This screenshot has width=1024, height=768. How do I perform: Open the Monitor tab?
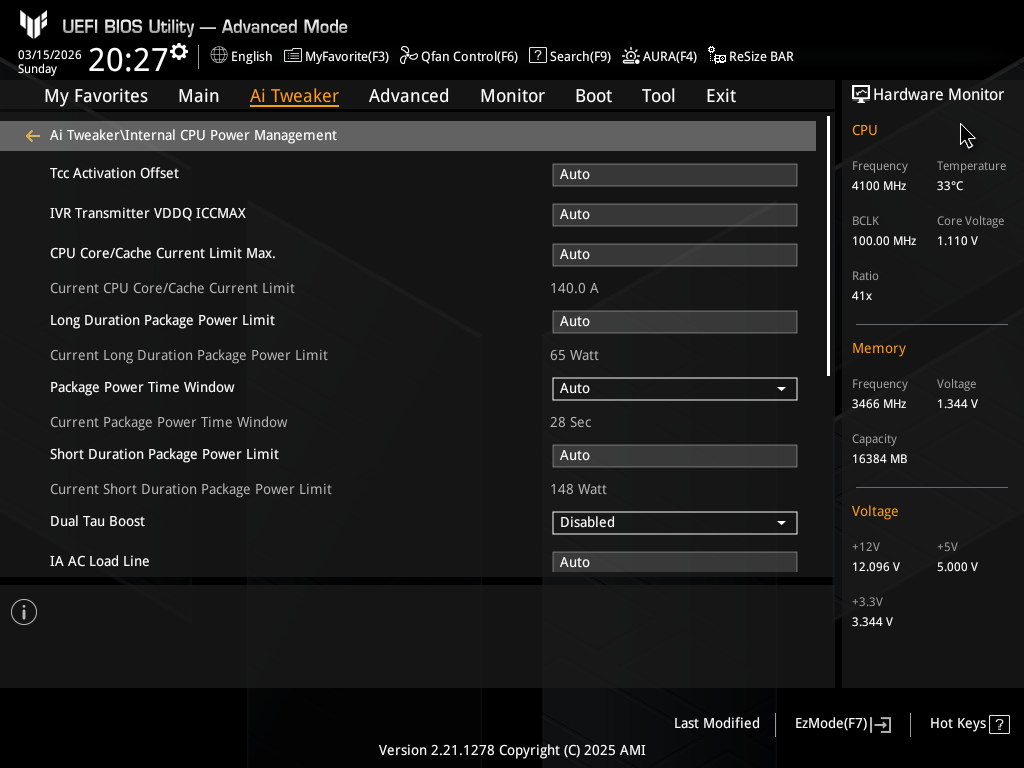(x=513, y=96)
